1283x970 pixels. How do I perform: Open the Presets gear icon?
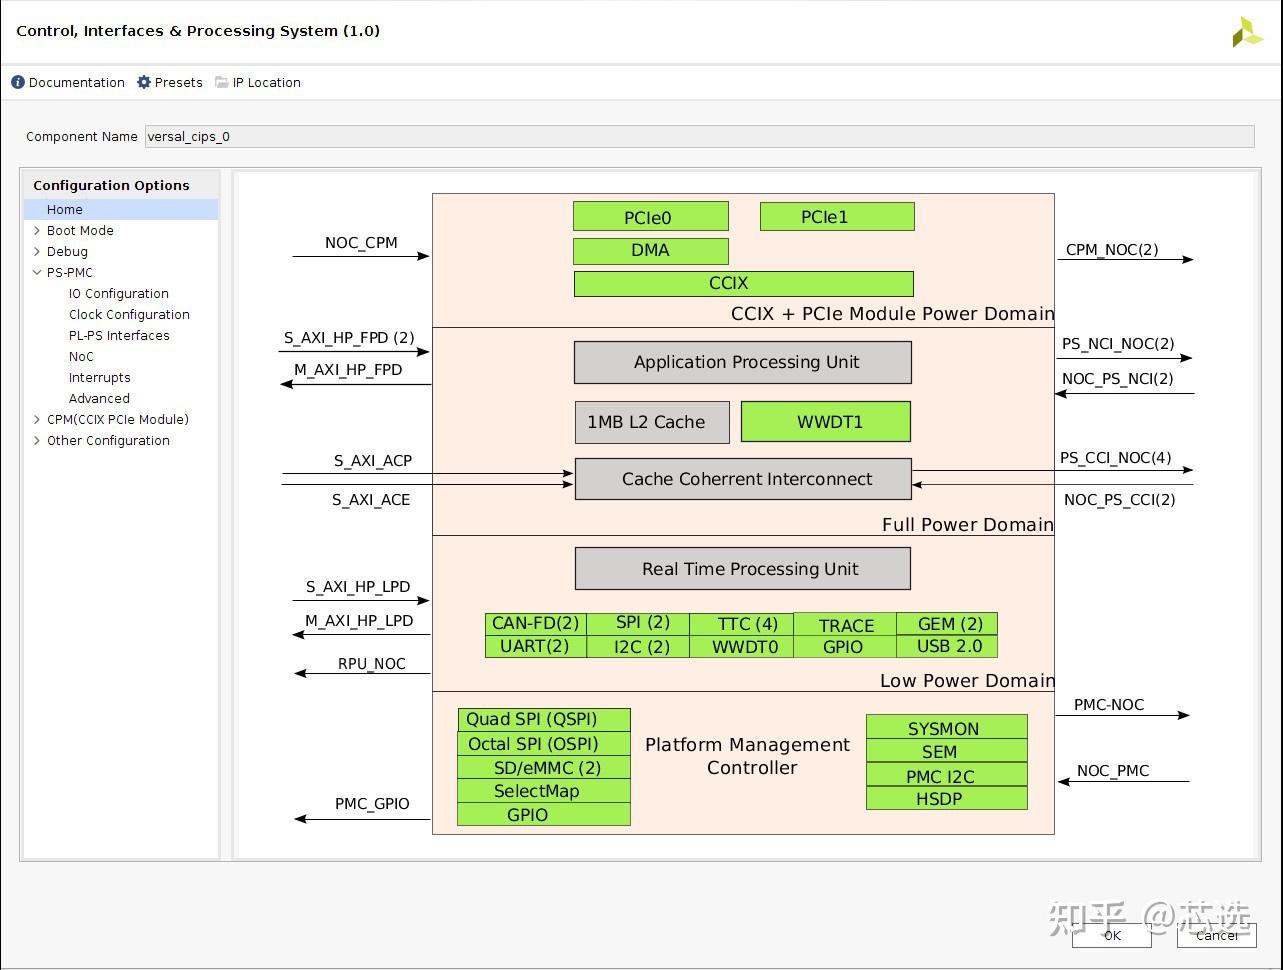142,82
